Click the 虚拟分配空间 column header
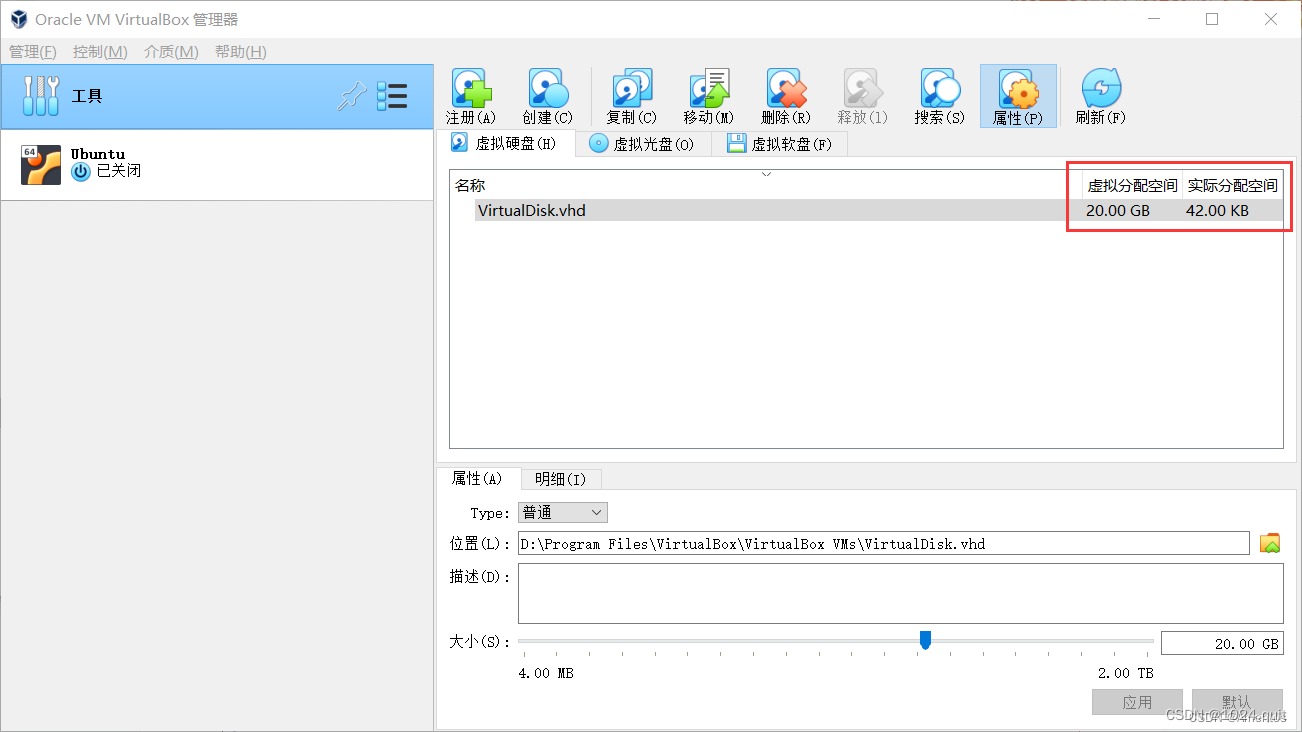Image resolution: width=1302 pixels, height=732 pixels. 1133,185
